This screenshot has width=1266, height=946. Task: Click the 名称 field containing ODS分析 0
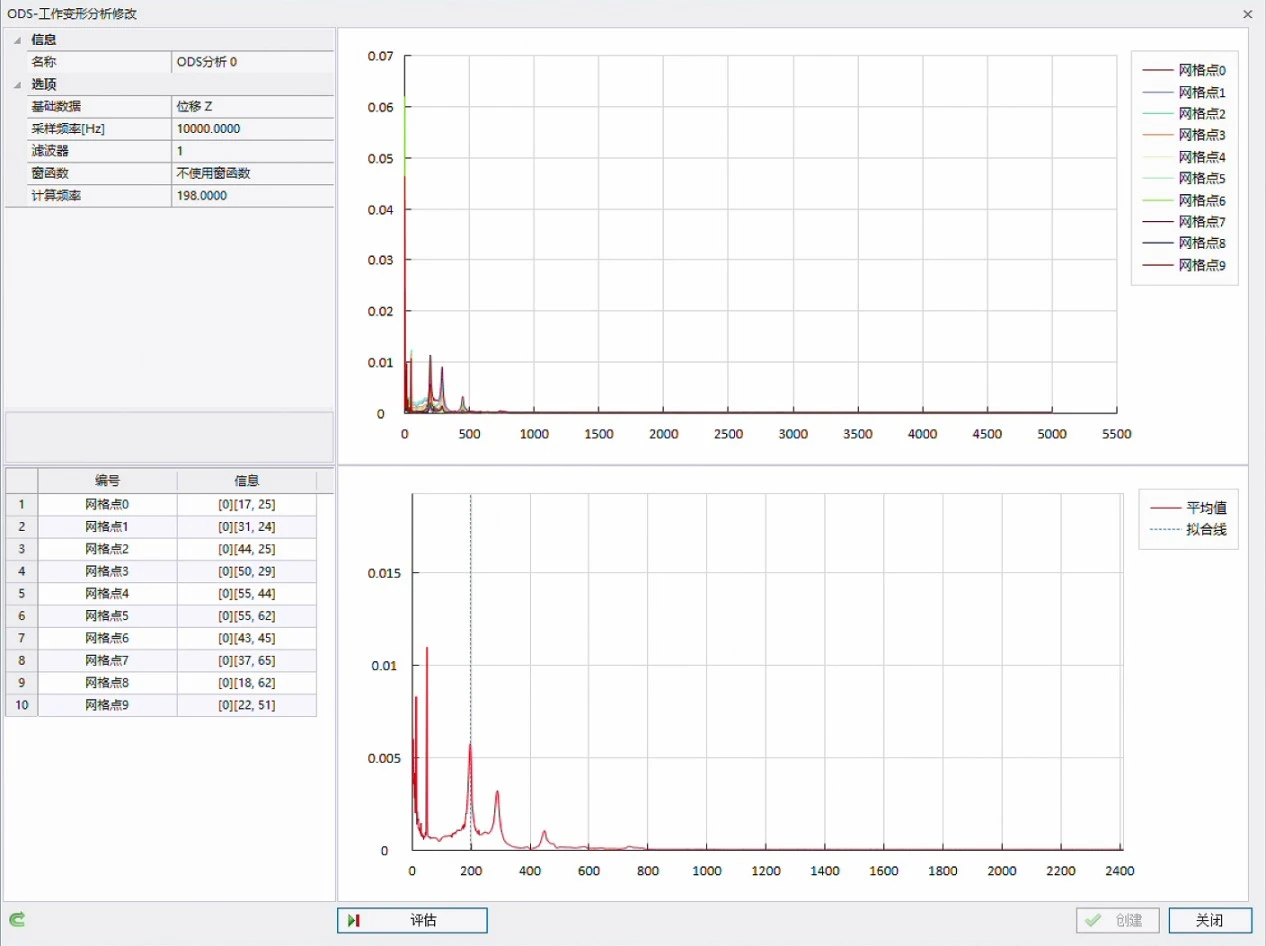[x=252, y=62]
